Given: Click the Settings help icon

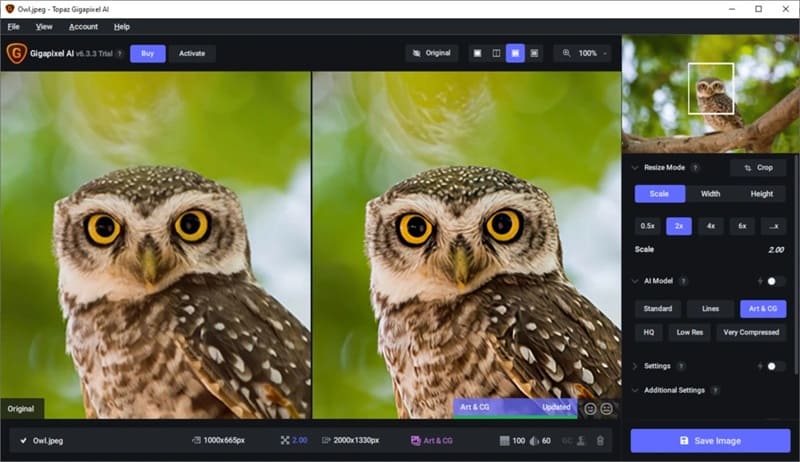Looking at the screenshot, I should 681,366.
